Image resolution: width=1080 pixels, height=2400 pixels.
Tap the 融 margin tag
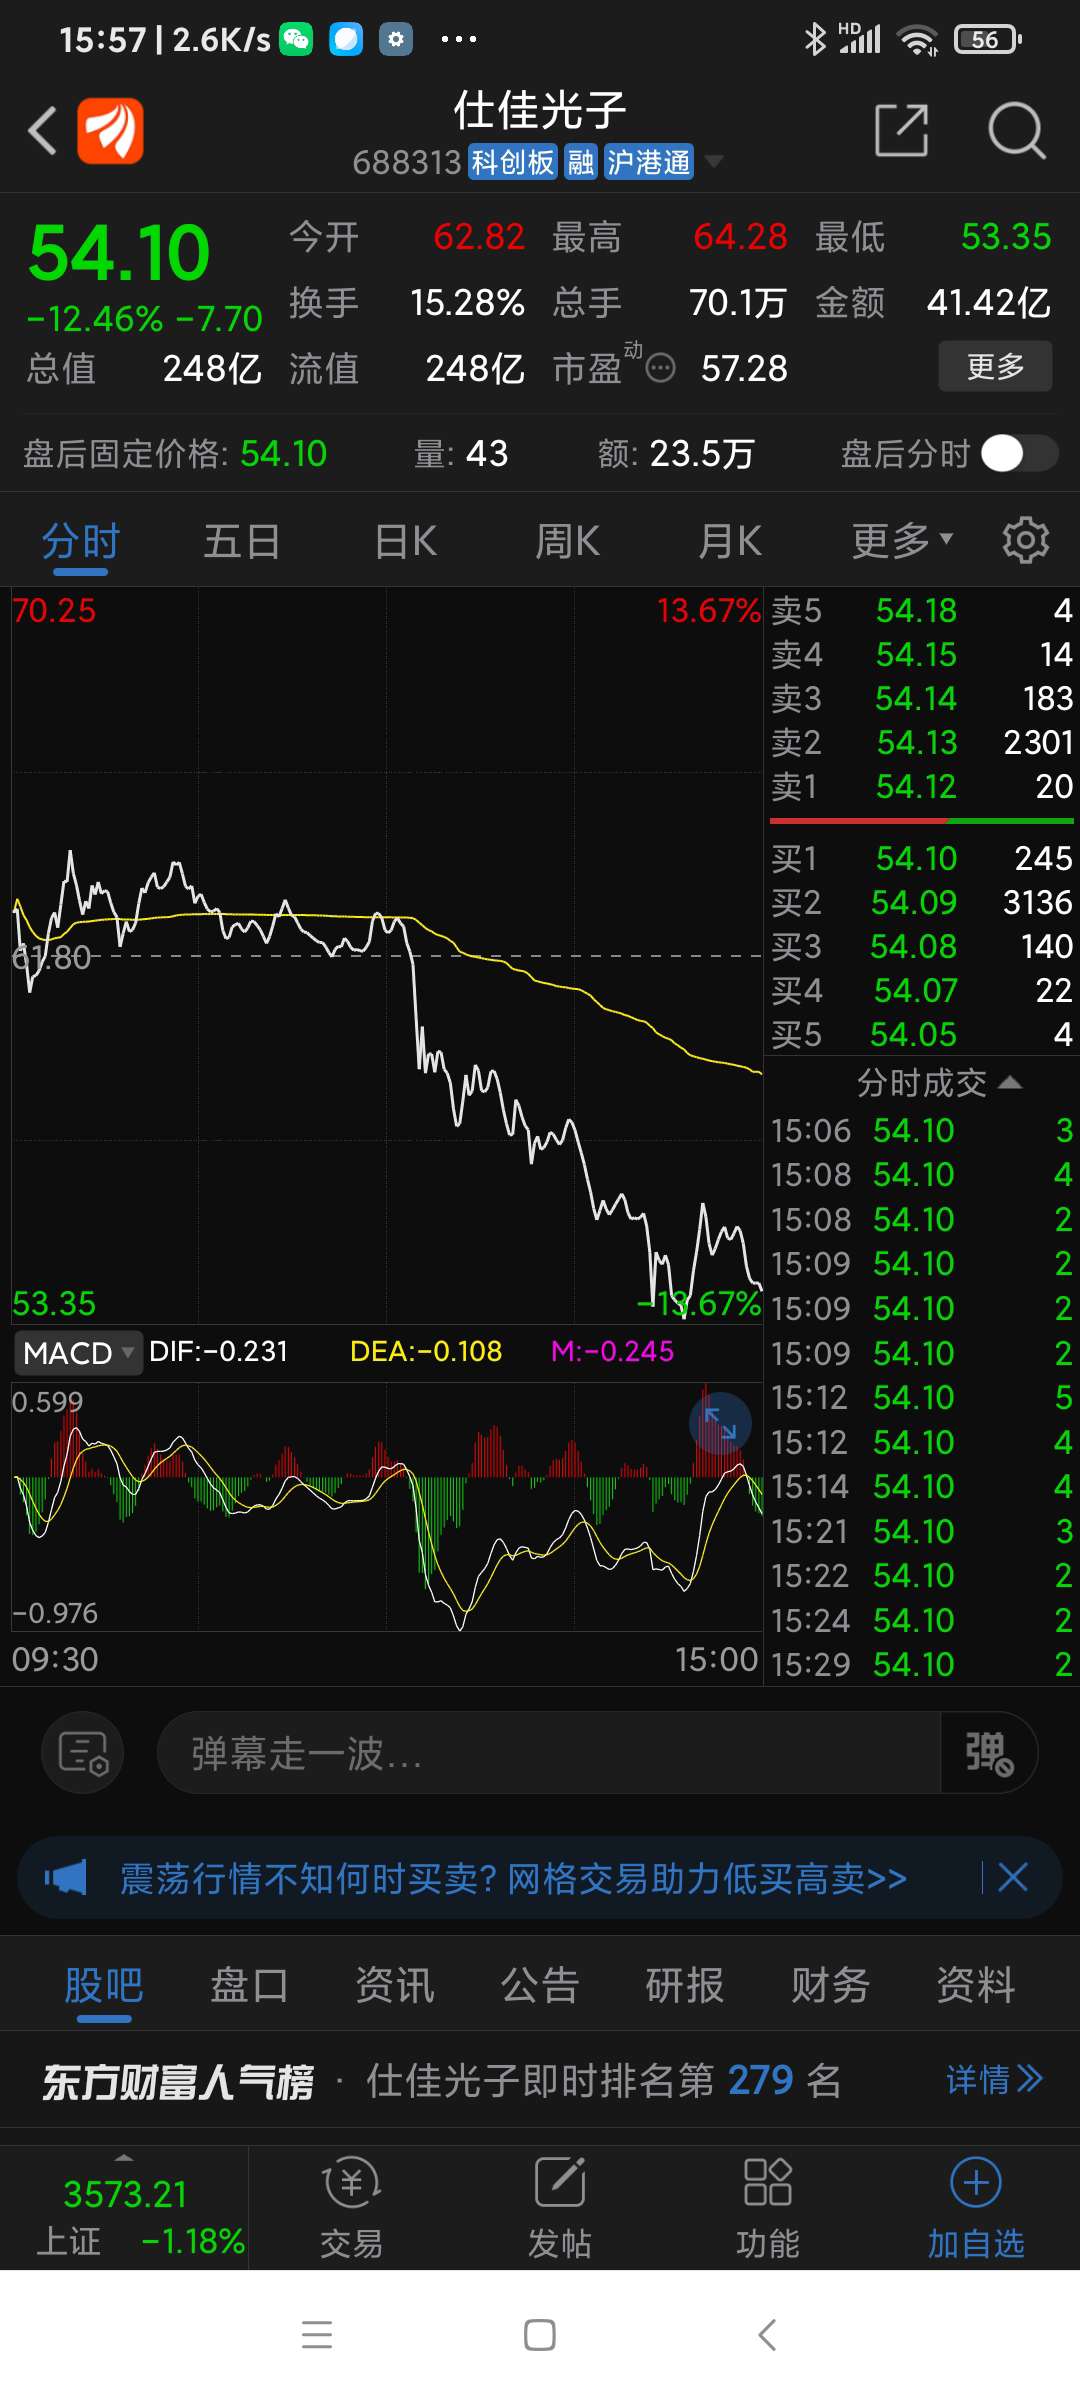pos(581,162)
